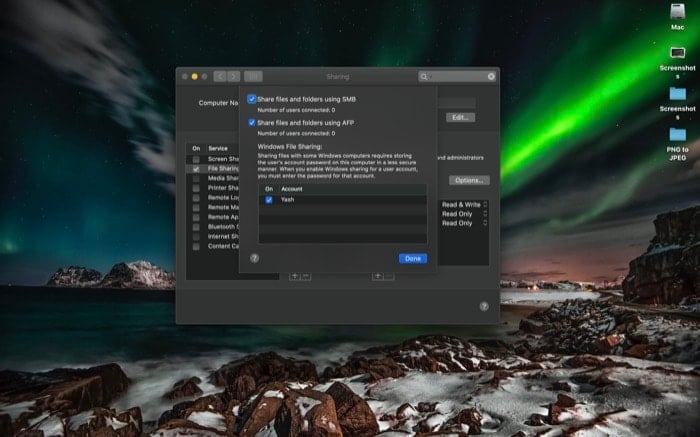
Task: Enable the Remote Login service checkbox
Action: 196,198
